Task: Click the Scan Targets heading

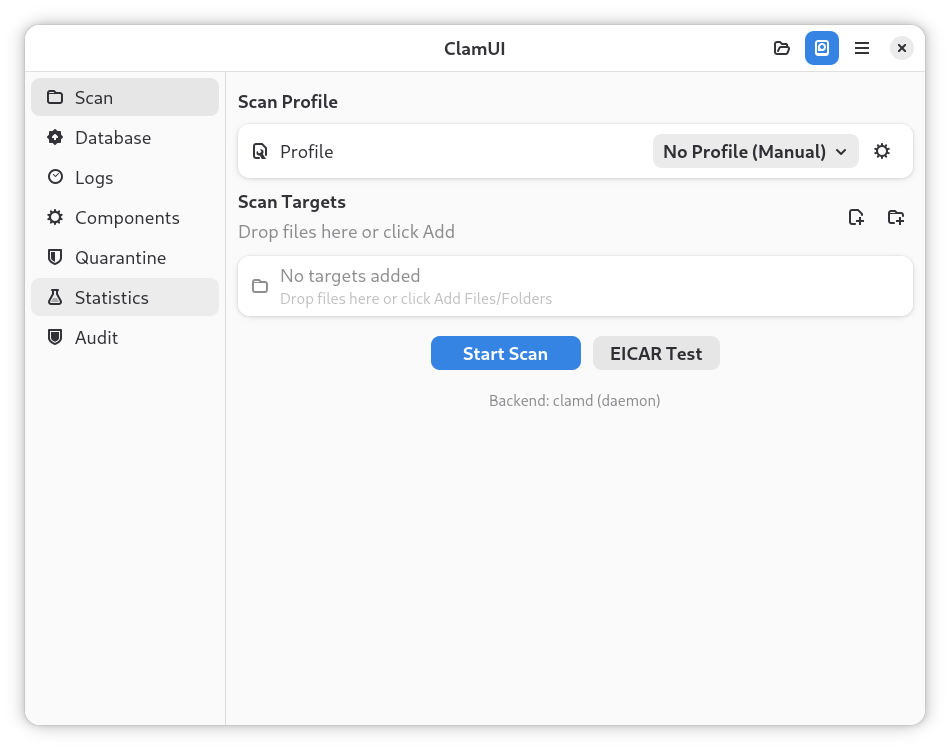Action: pos(291,202)
